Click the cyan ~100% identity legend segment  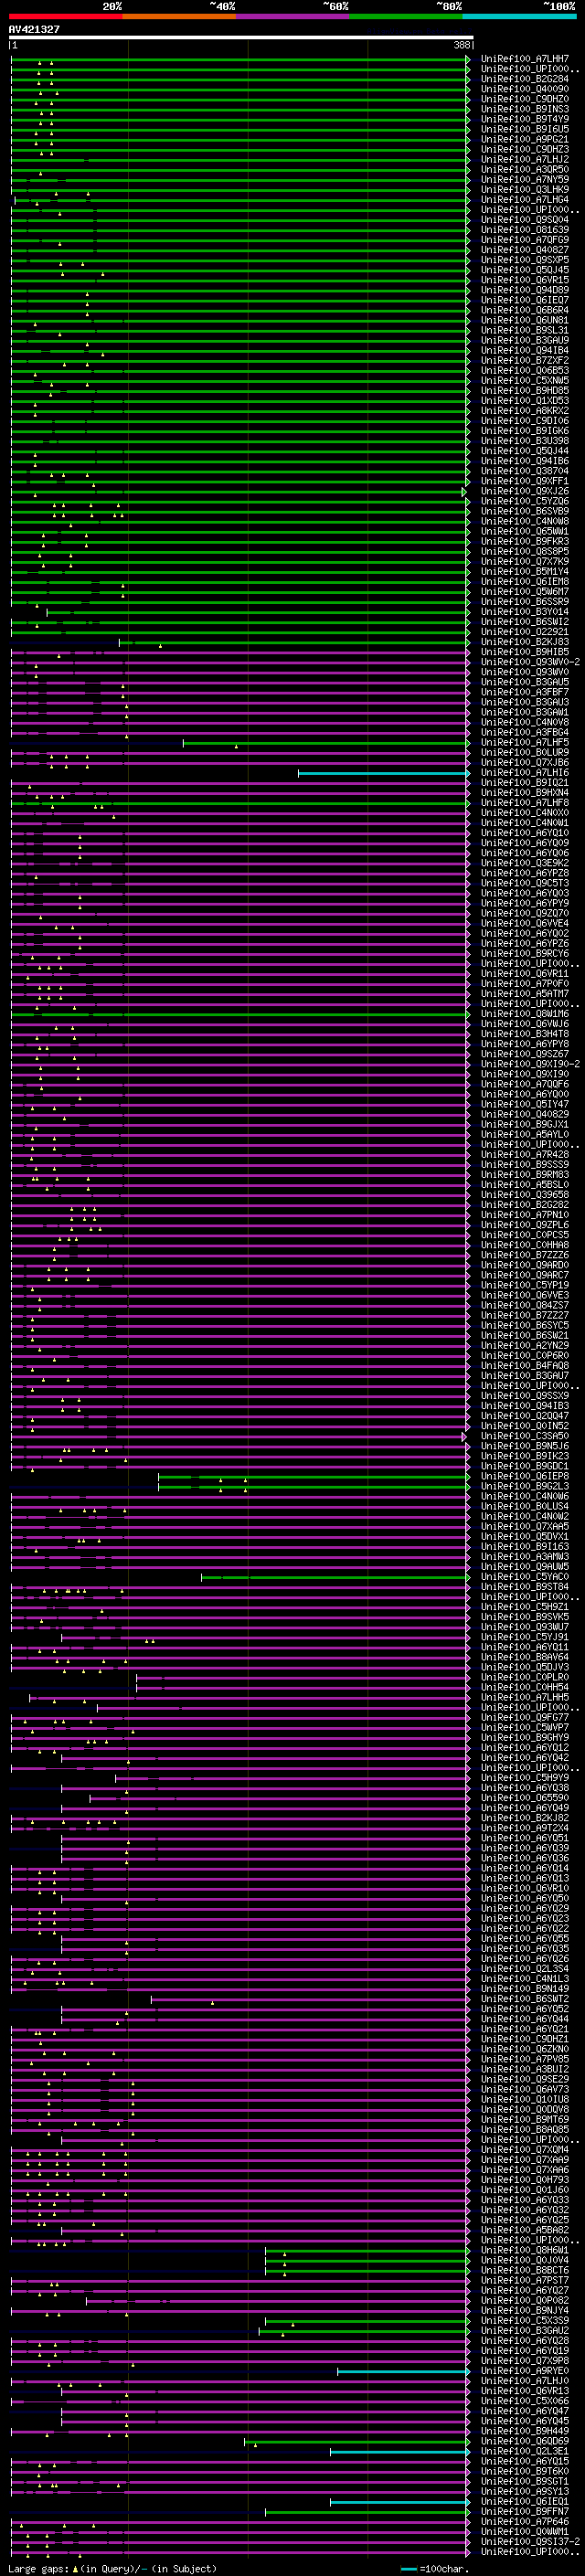click(520, 16)
